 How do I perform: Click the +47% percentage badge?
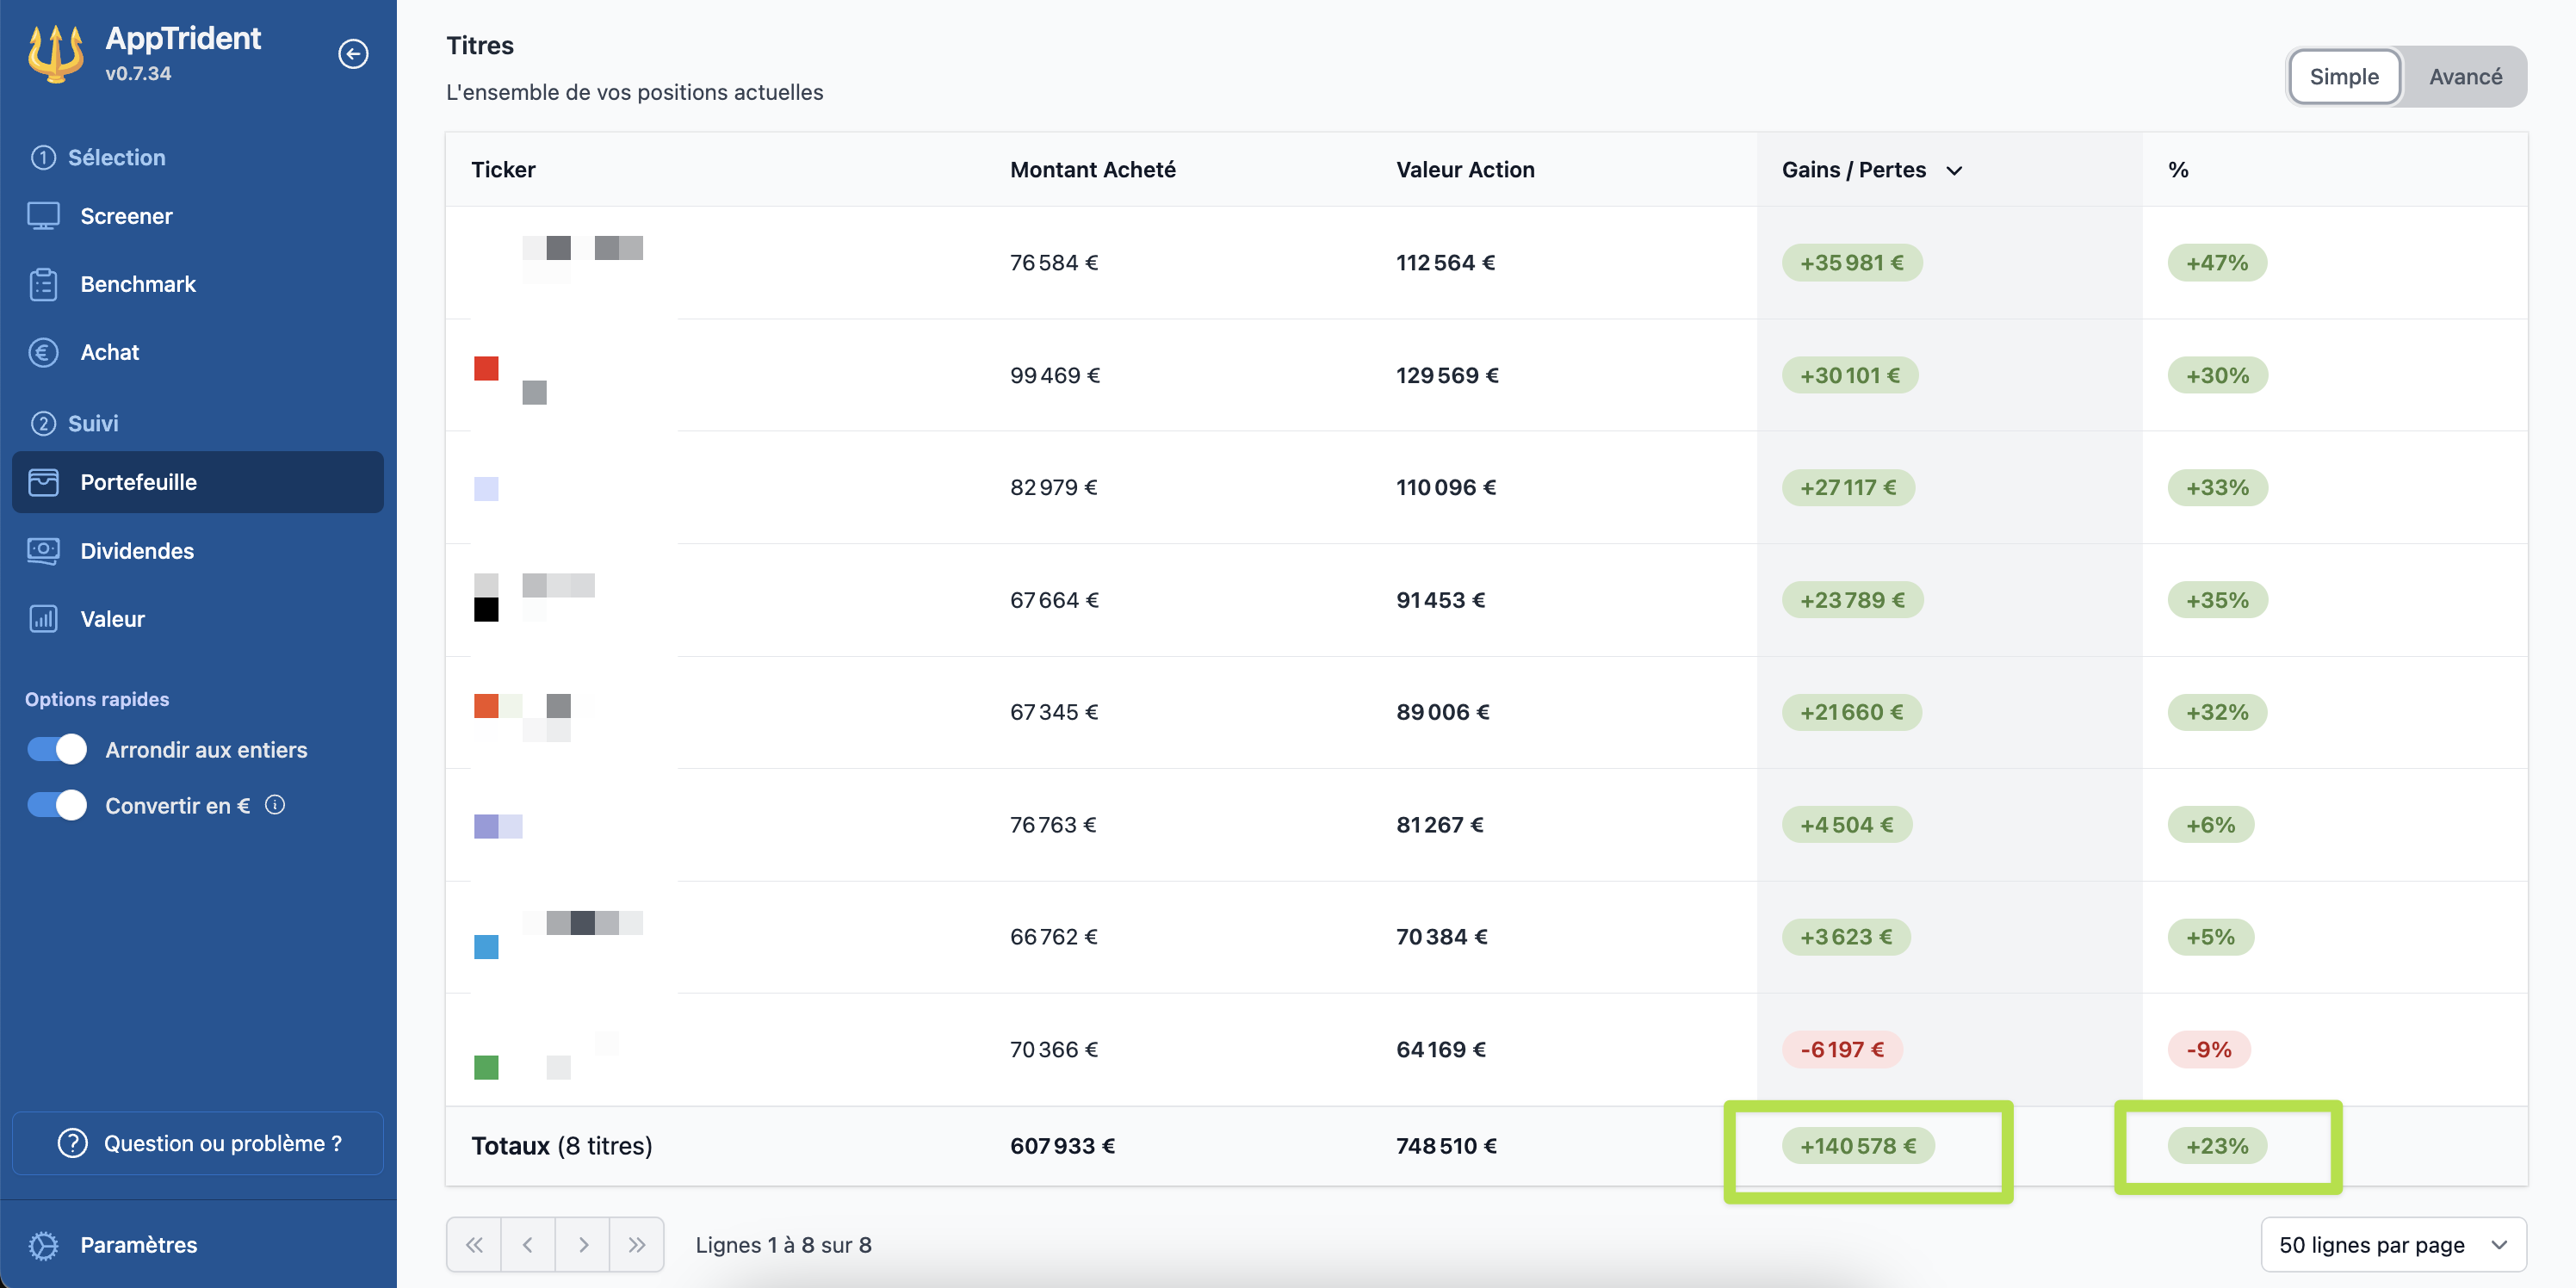(2216, 263)
